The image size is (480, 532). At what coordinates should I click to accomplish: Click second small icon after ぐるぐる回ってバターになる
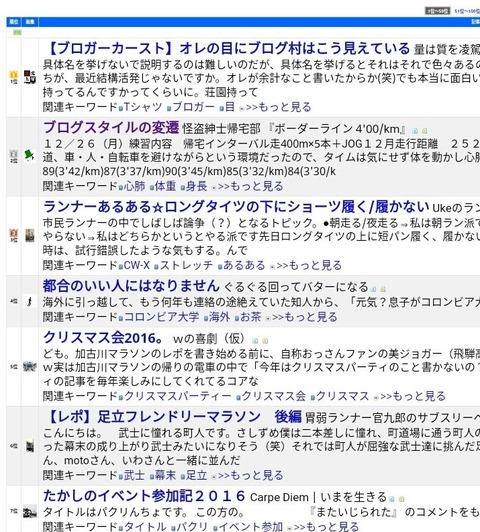[x=383, y=289]
